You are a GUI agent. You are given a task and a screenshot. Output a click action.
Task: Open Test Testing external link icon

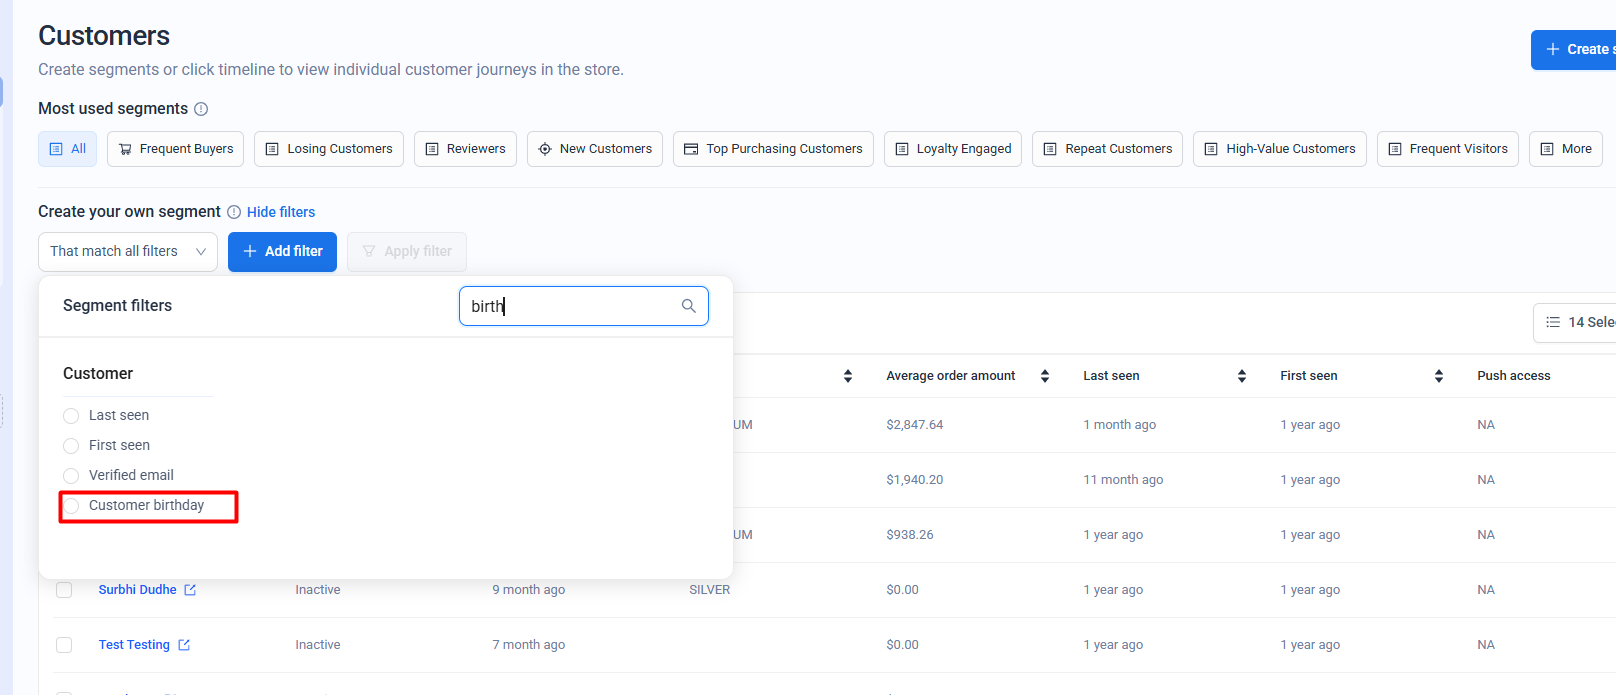pyautogui.click(x=184, y=645)
